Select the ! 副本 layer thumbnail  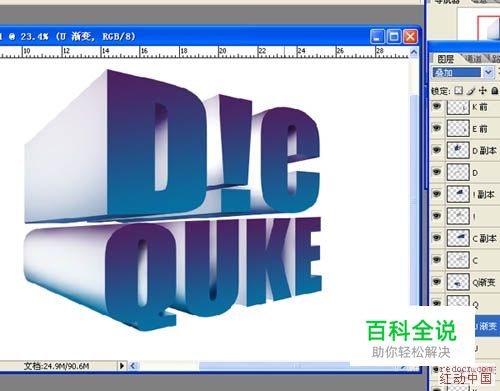click(x=458, y=194)
